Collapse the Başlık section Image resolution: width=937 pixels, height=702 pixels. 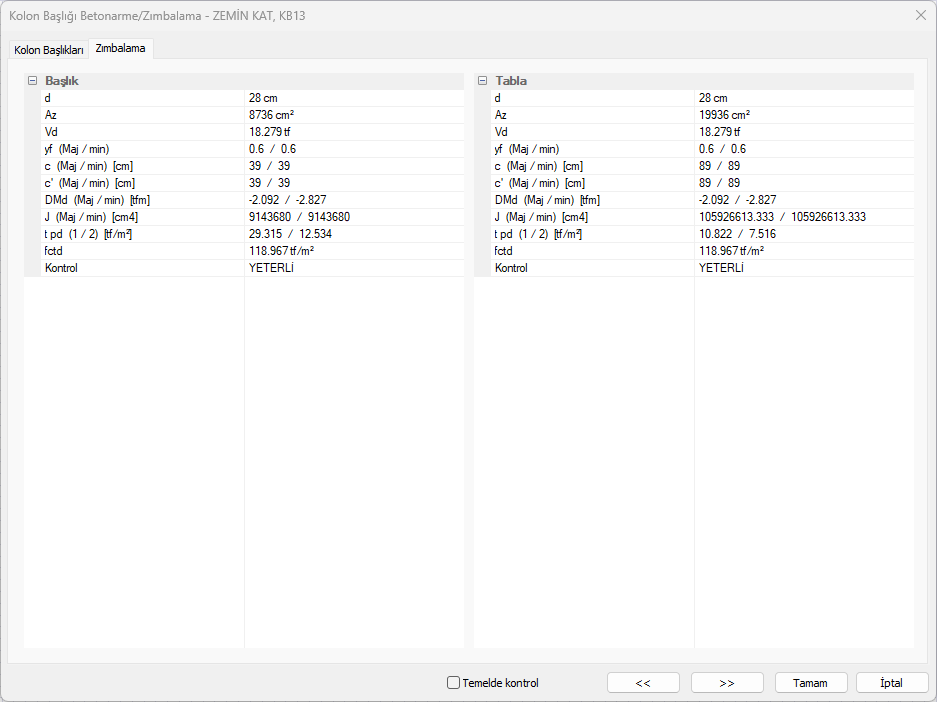click(x=33, y=81)
